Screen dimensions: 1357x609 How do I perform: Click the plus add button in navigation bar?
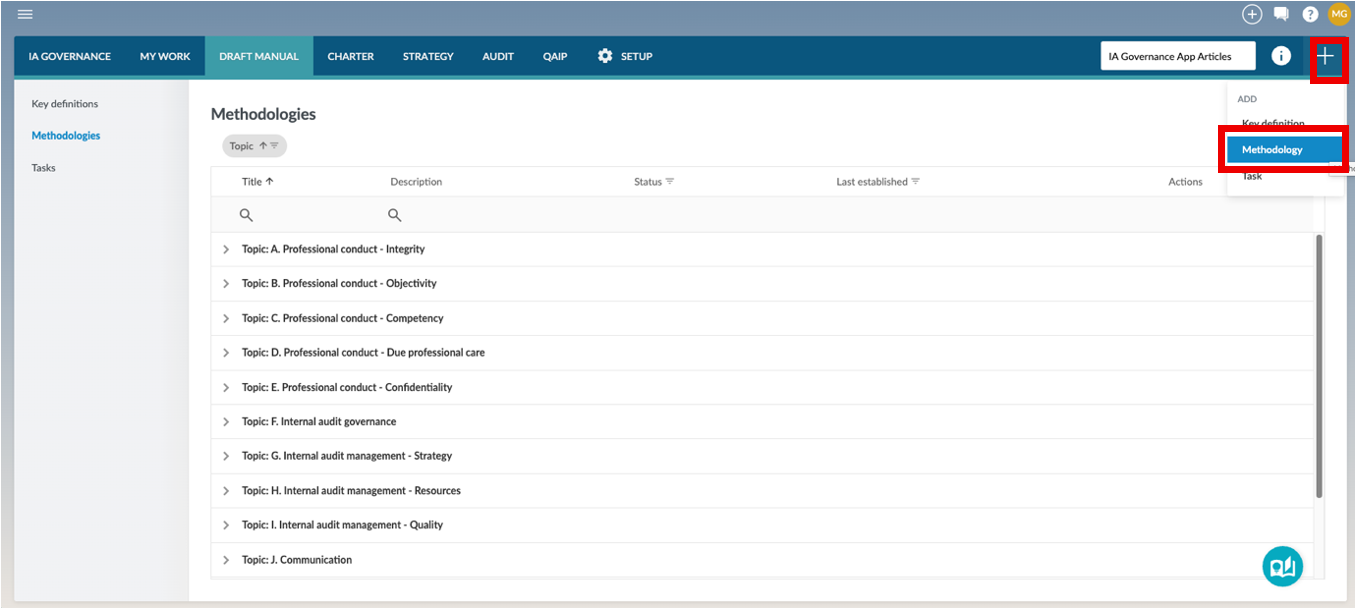pyautogui.click(x=1326, y=56)
